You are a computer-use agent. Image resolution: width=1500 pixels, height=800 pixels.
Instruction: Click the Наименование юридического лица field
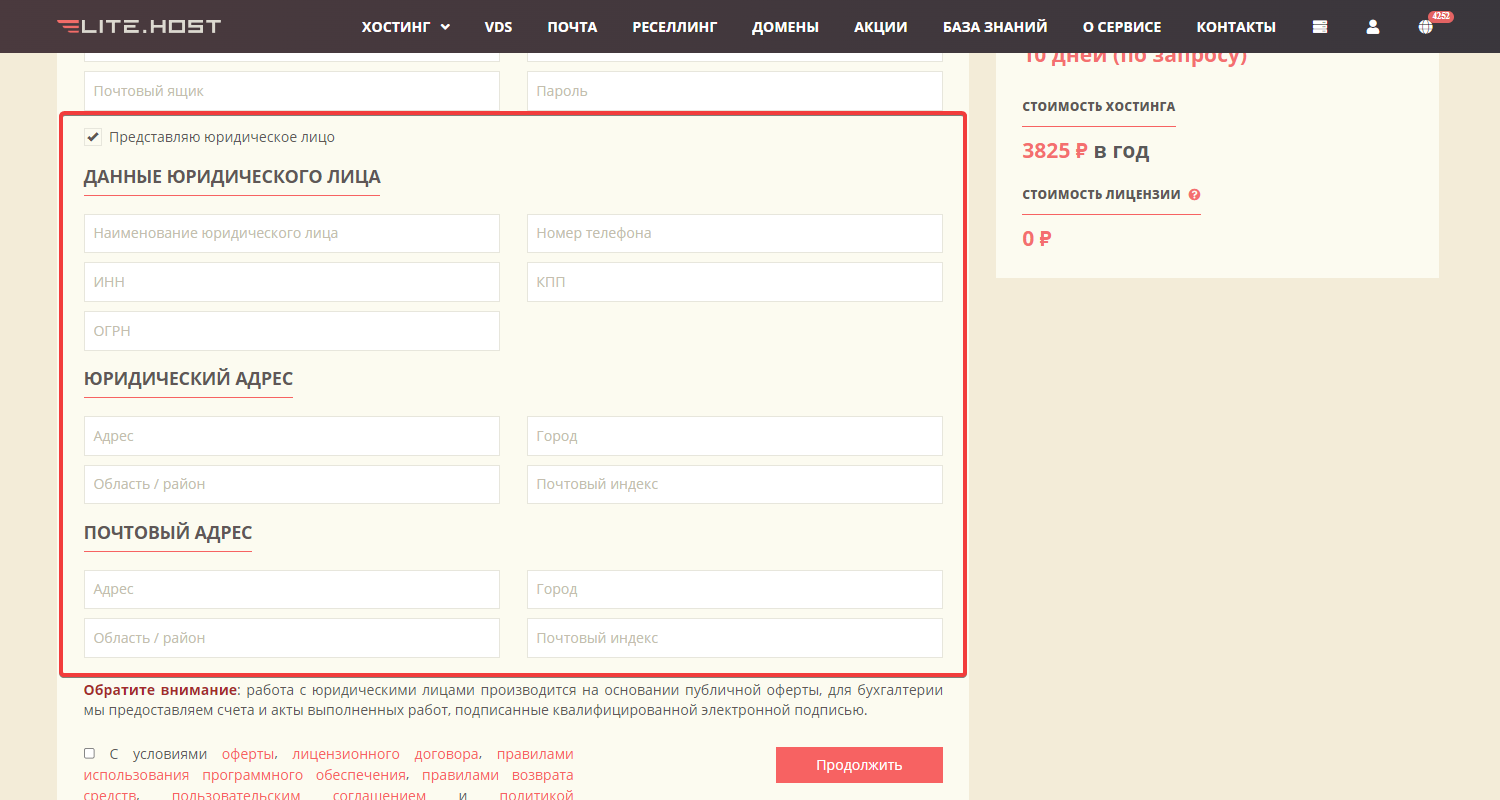pos(292,233)
